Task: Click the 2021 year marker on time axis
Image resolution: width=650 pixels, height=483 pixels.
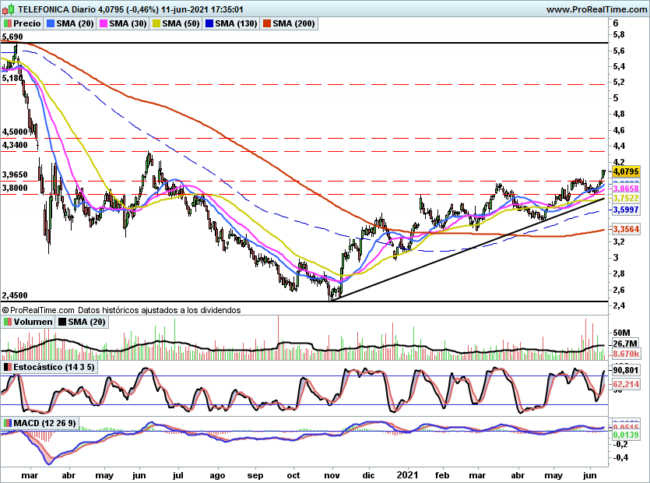Action: click(x=407, y=475)
